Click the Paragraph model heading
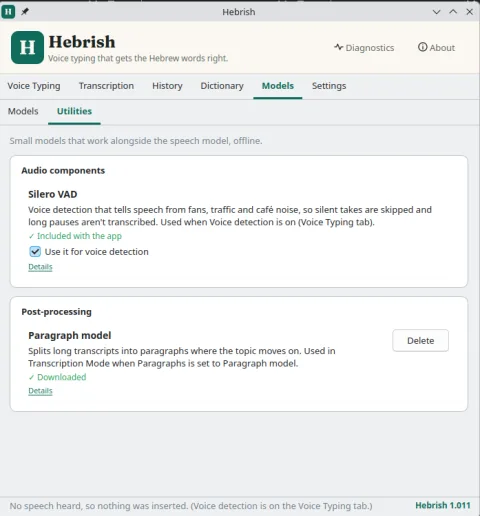Screen dimensions: 480x516 70,335
